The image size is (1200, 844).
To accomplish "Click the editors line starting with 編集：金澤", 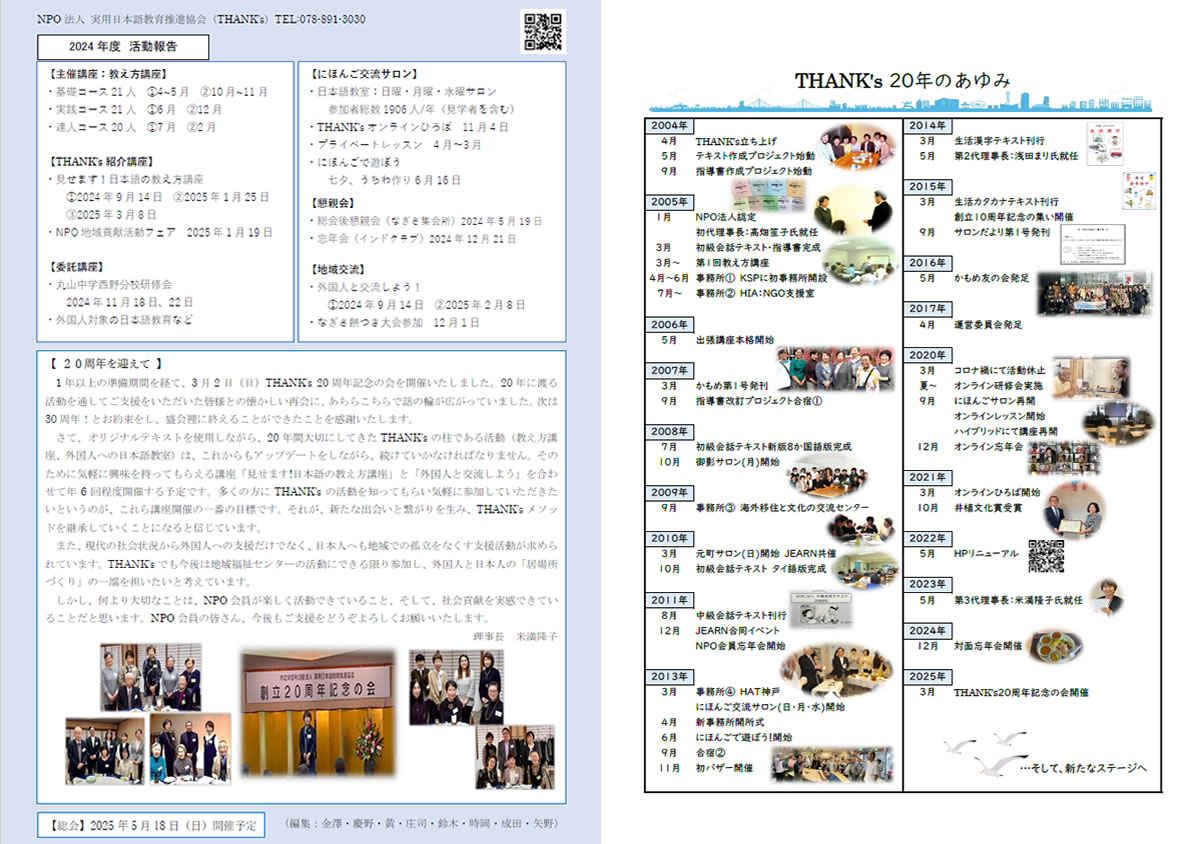I will click(x=422, y=824).
